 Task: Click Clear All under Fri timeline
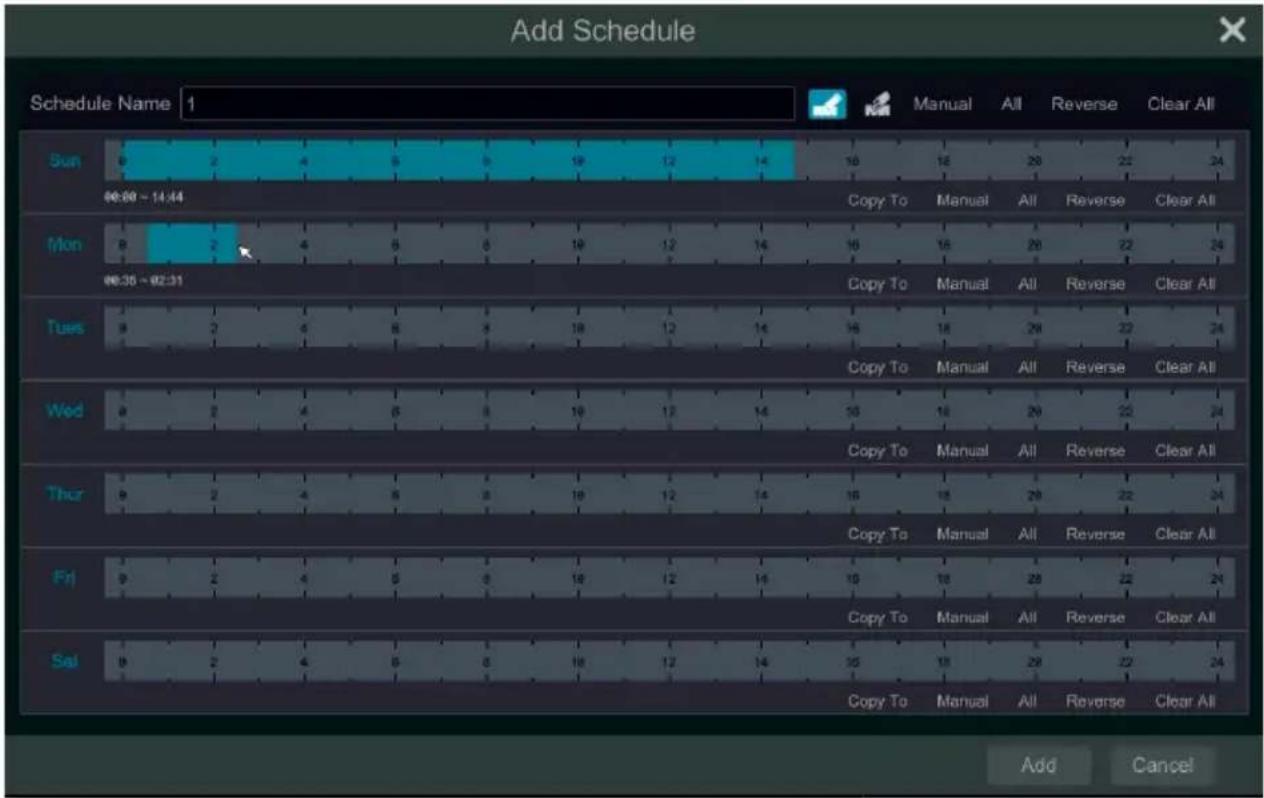pyautogui.click(x=1186, y=618)
